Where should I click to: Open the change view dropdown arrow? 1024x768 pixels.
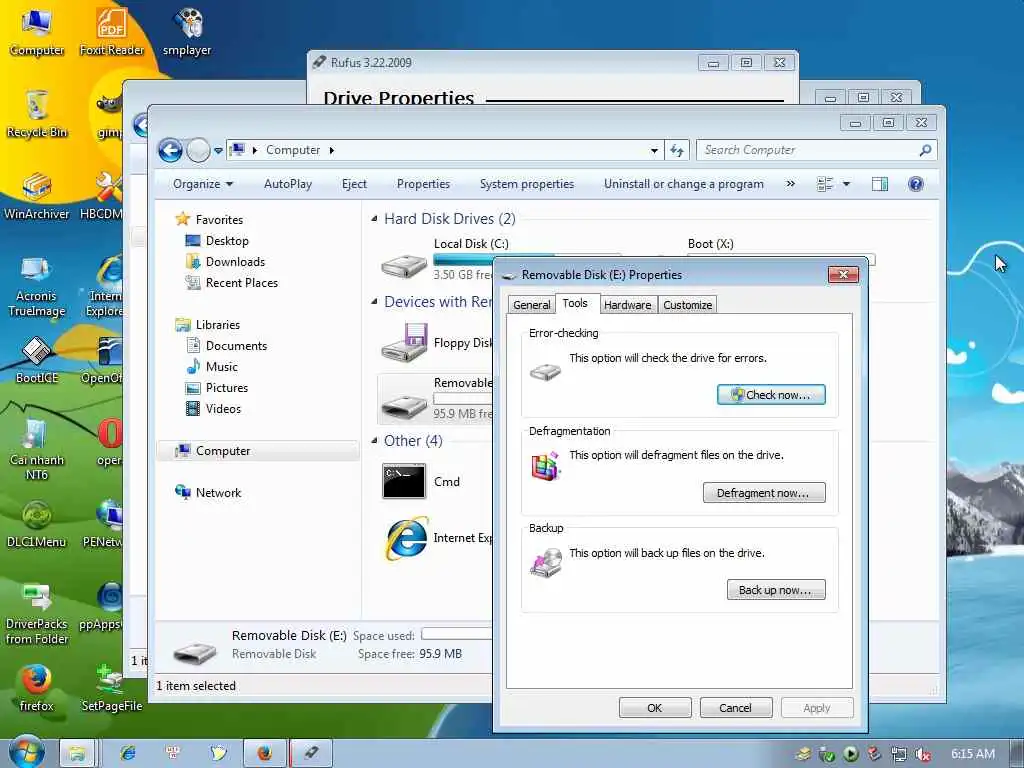(846, 184)
